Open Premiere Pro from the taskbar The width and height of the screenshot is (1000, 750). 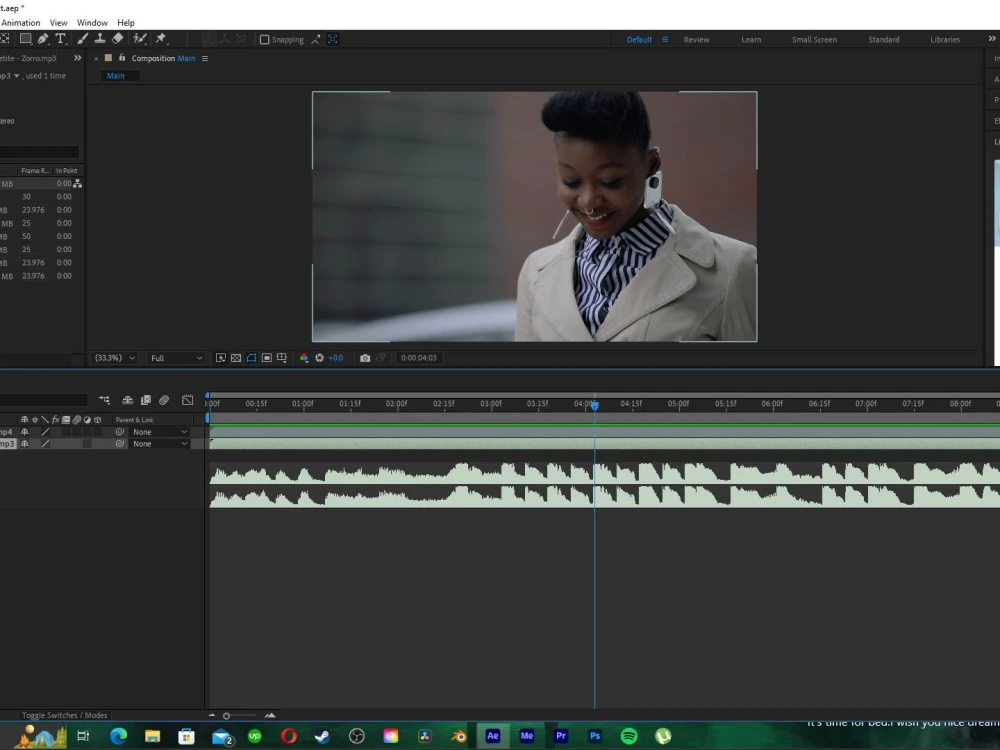click(561, 736)
